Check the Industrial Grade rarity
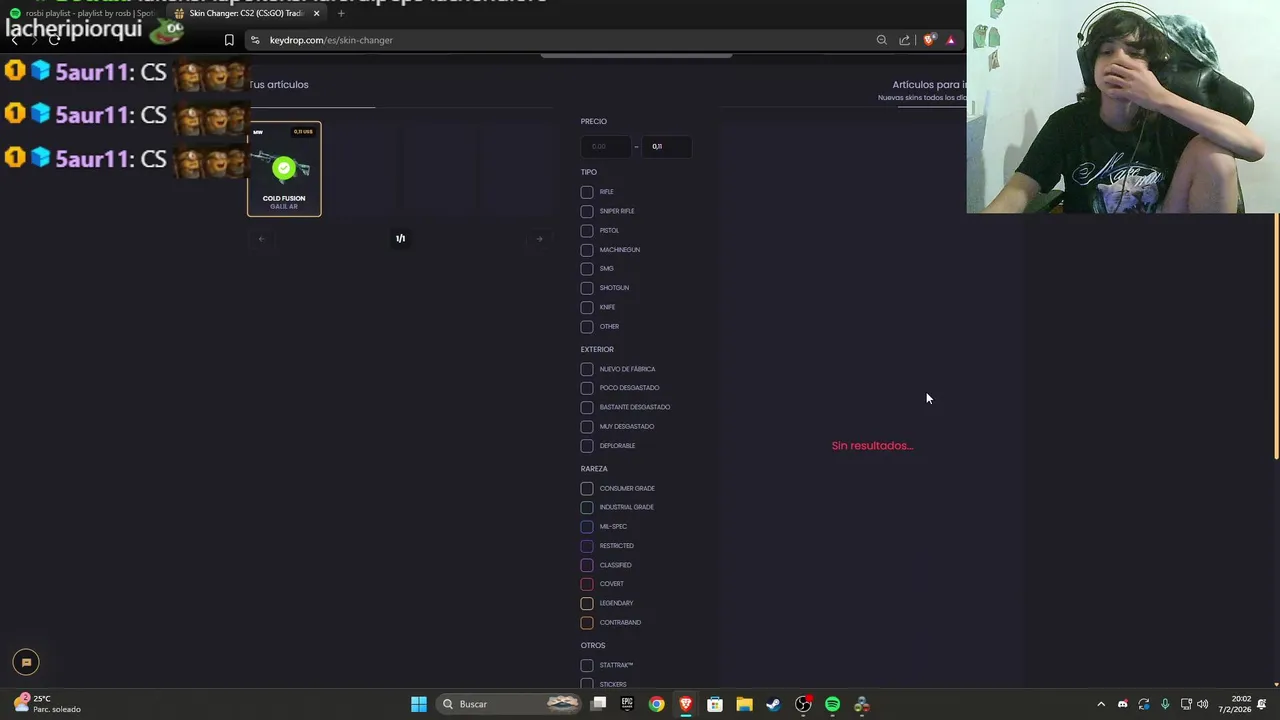1280x720 pixels. point(587,507)
